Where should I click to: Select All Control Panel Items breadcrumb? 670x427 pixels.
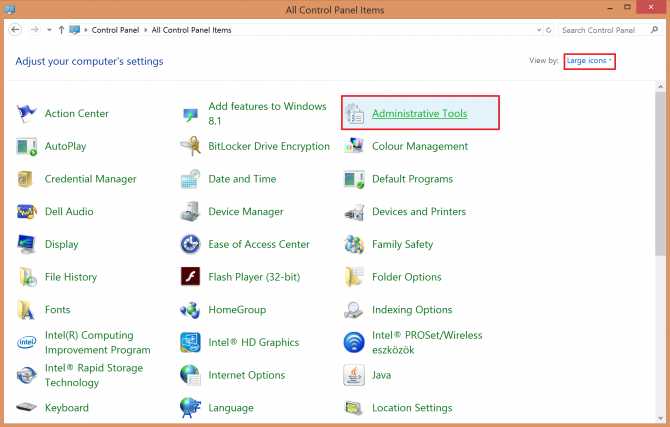[191, 30]
